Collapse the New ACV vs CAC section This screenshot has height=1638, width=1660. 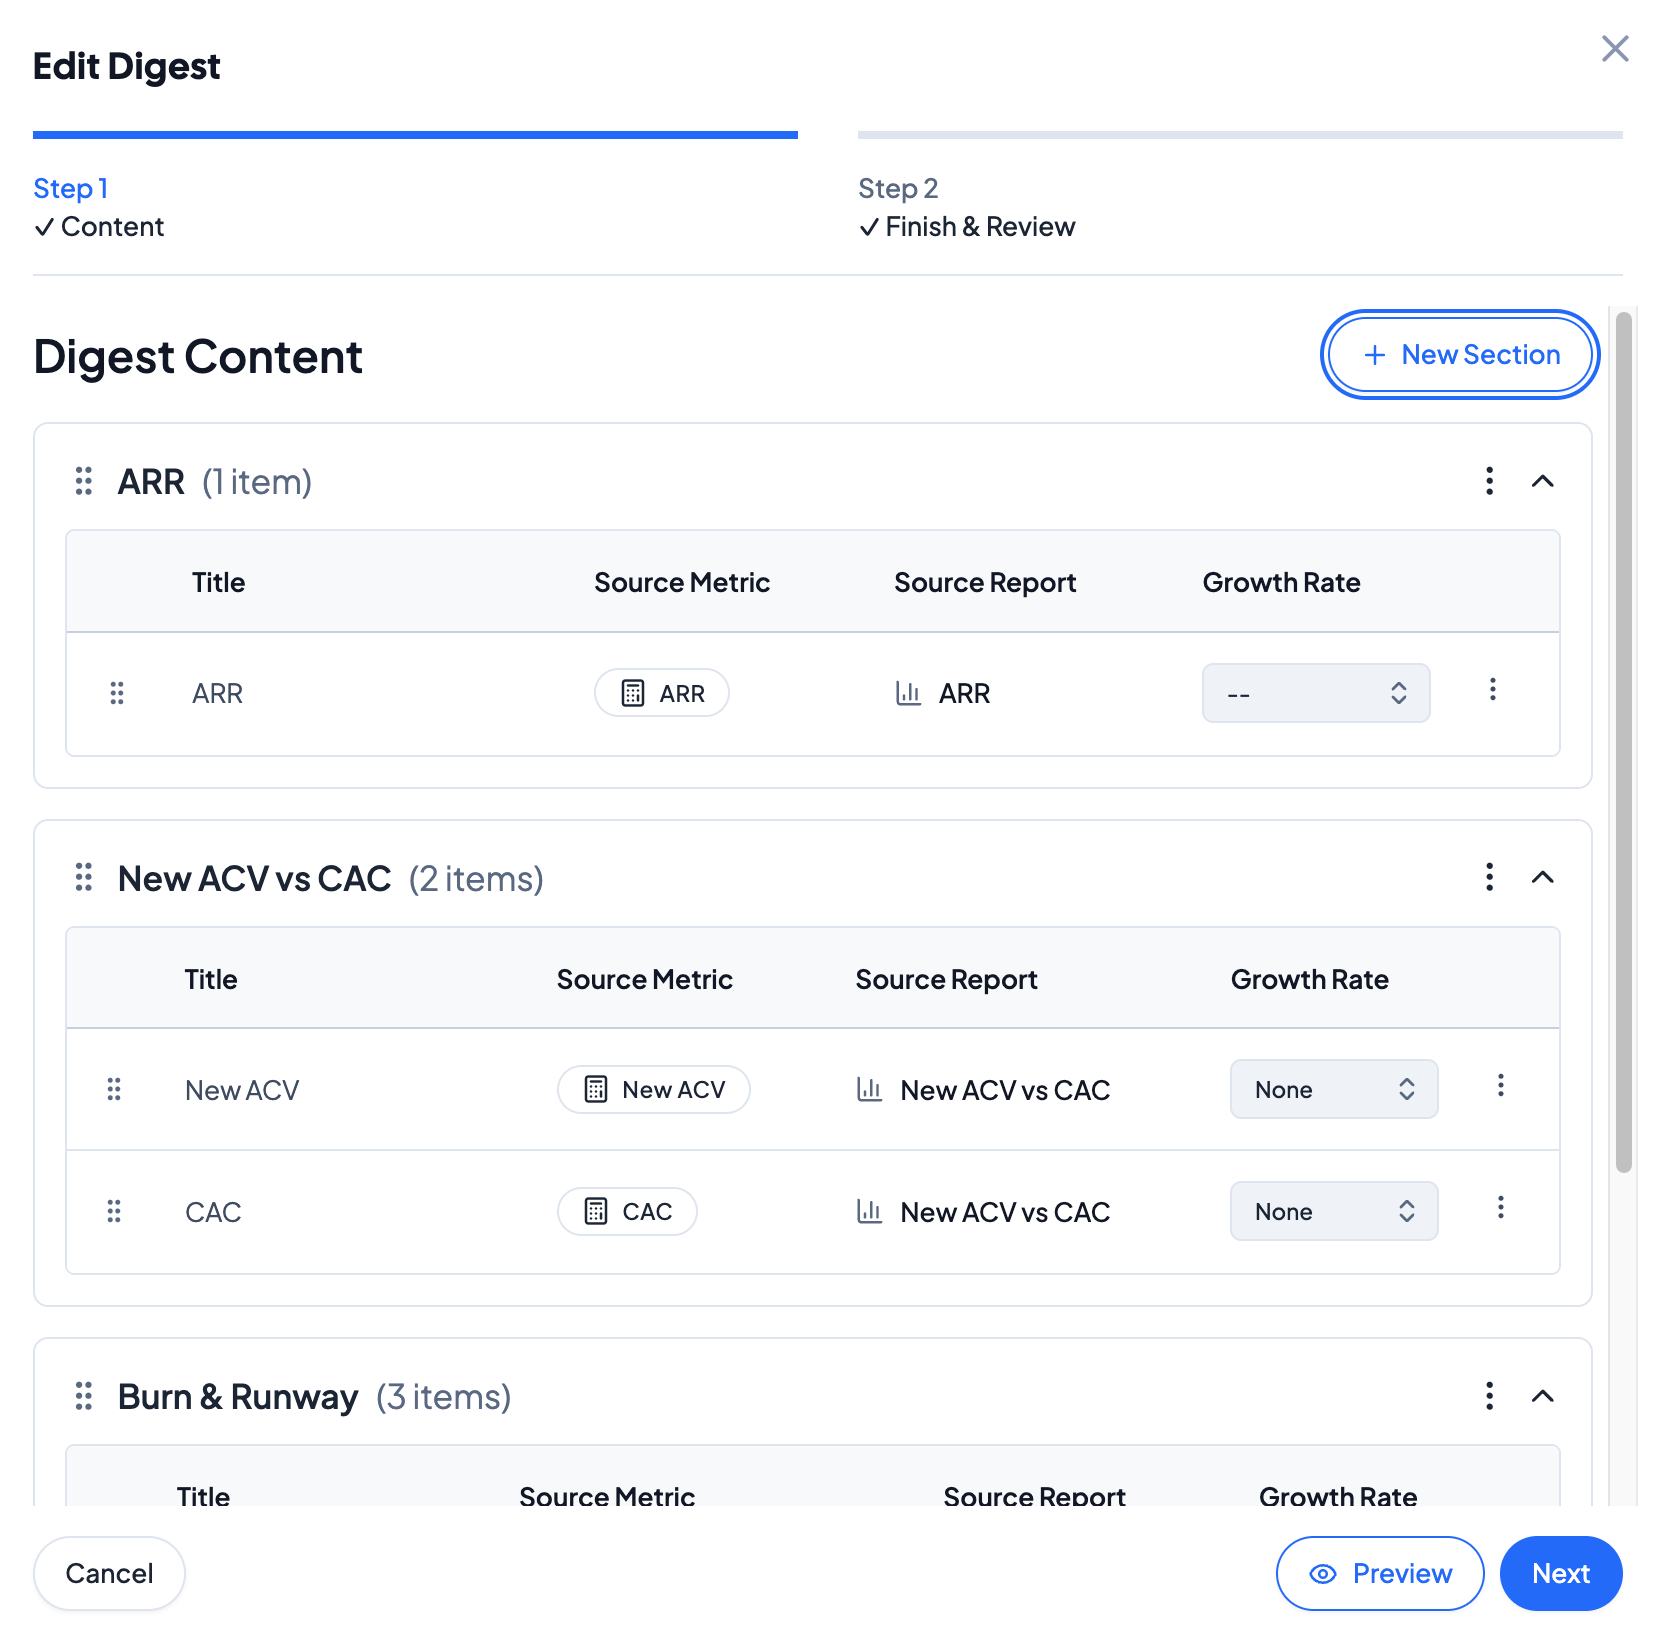coord(1542,878)
